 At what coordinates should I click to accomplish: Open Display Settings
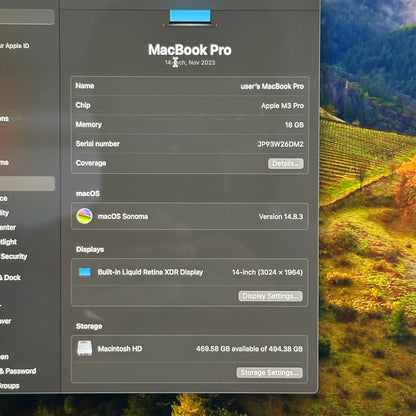271,296
